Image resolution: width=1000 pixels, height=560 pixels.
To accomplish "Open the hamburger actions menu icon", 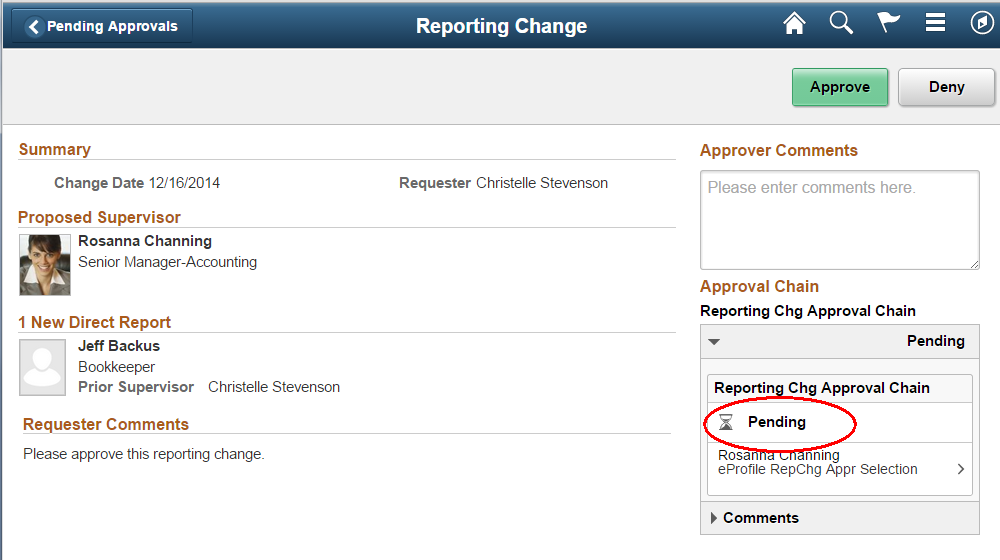I will pos(935,24).
